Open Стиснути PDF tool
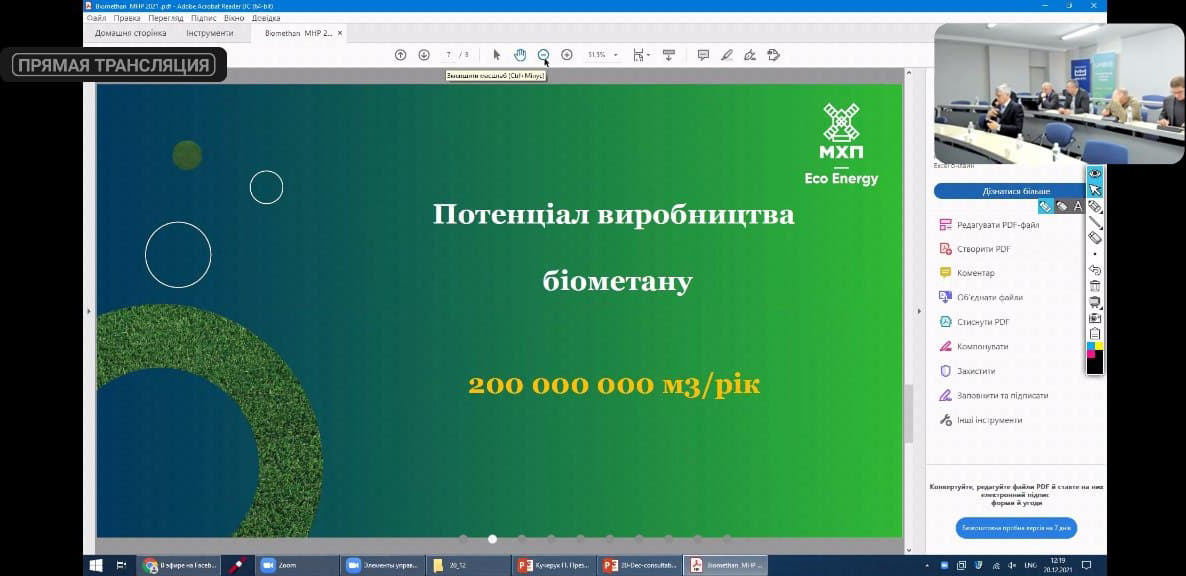 tap(975, 322)
